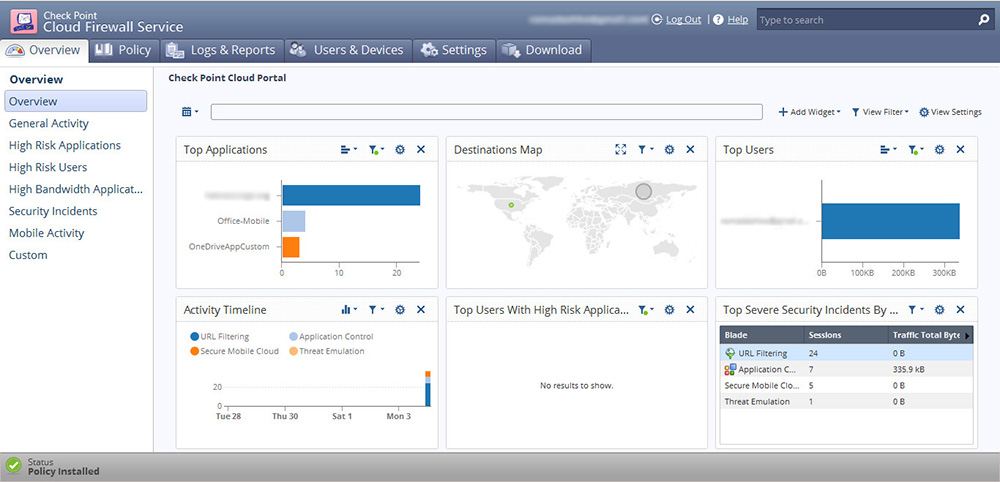This screenshot has width=1000, height=482.
Task: Open the Users & Devices tab
Action: tap(348, 50)
